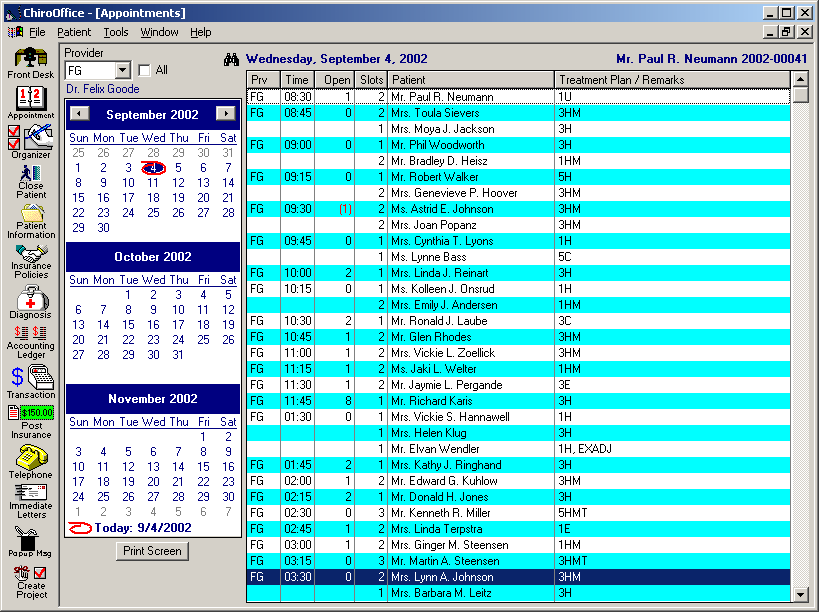Click the appointment list scrollbar thumb

[800, 95]
